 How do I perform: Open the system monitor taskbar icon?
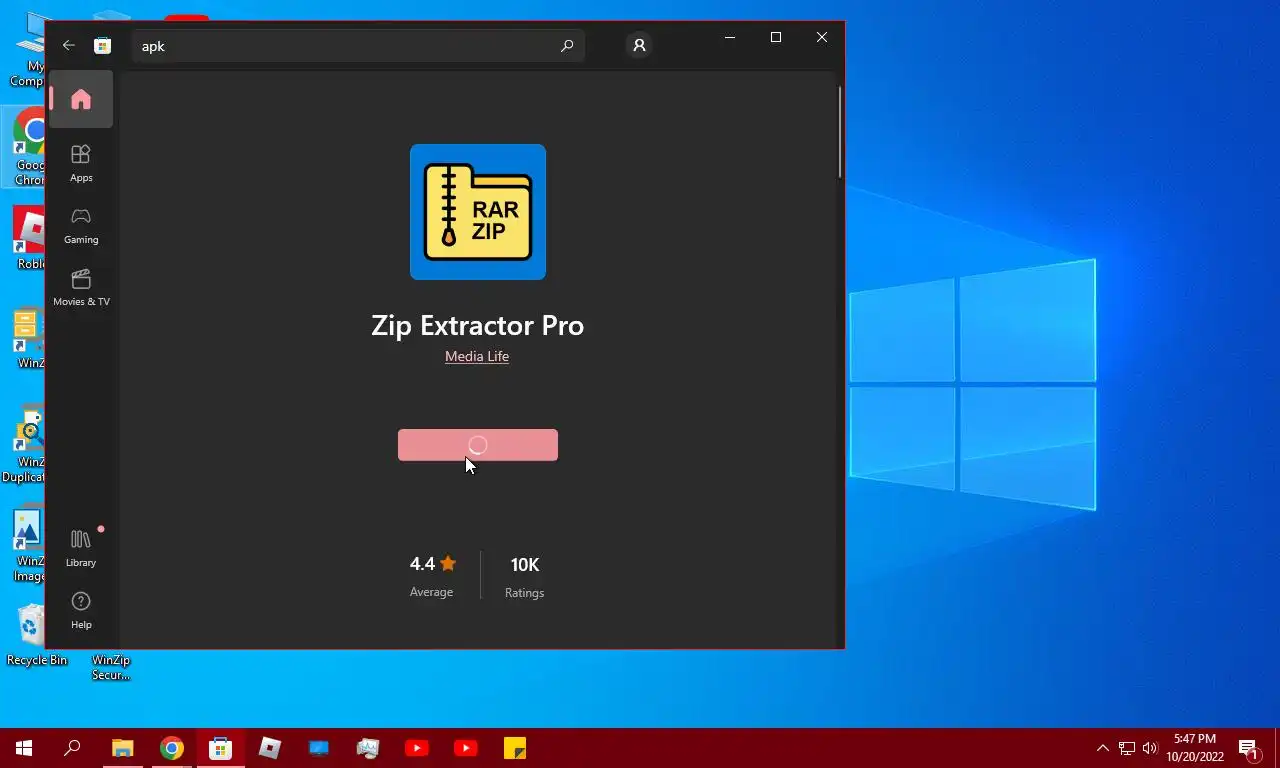click(368, 748)
